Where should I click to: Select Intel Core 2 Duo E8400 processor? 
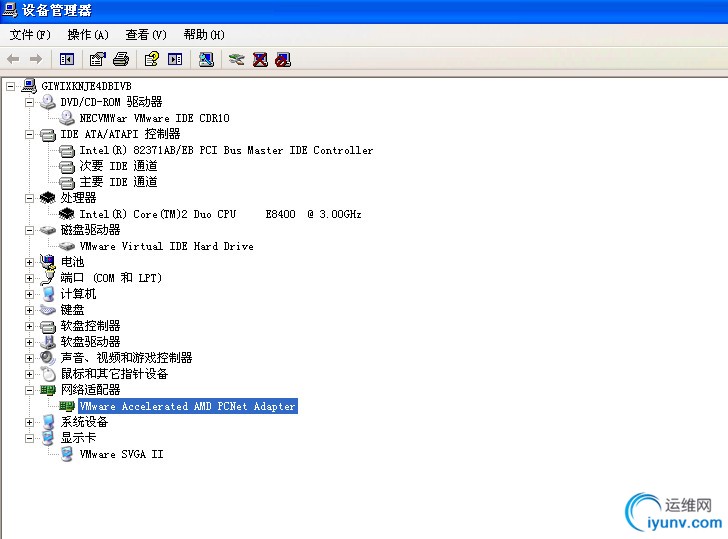[220, 214]
